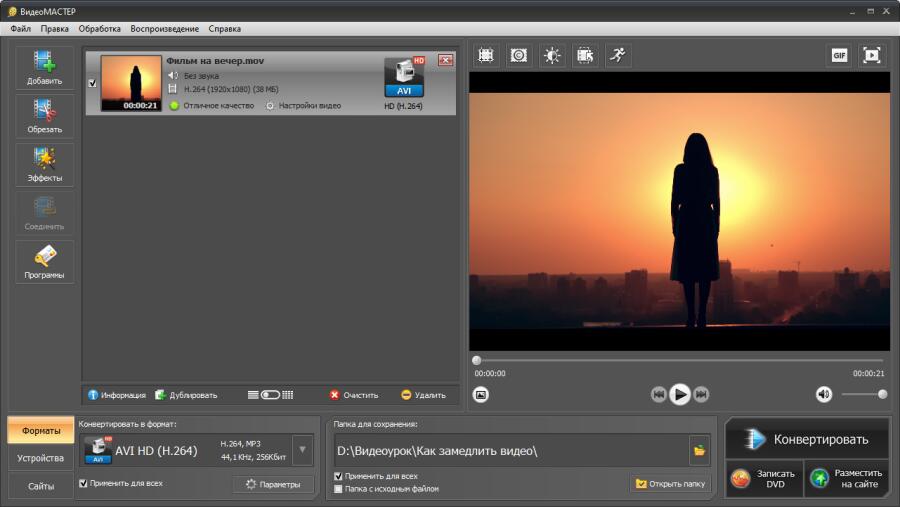The width and height of the screenshot is (900, 507).
Task: Open the crop tool above the preview
Action: pyautogui.click(x=486, y=55)
